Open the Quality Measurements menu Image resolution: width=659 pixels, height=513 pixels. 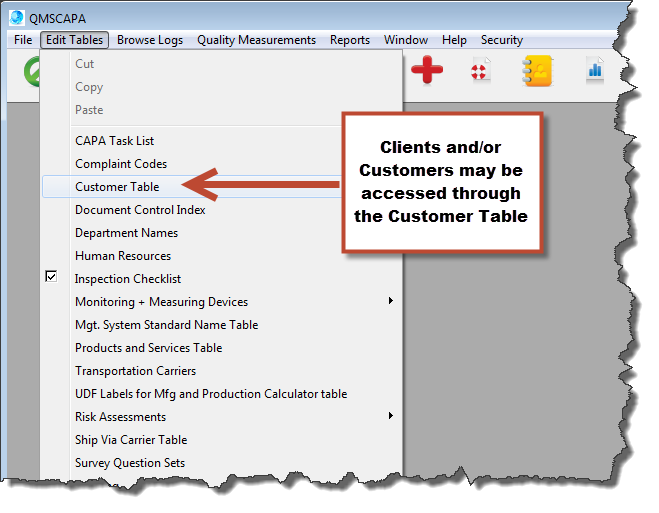coord(256,40)
